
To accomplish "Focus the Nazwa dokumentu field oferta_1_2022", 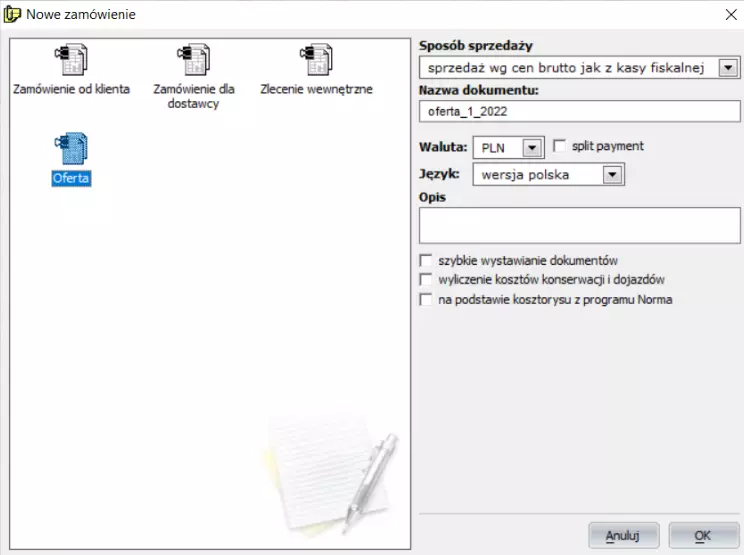I will tap(579, 111).
